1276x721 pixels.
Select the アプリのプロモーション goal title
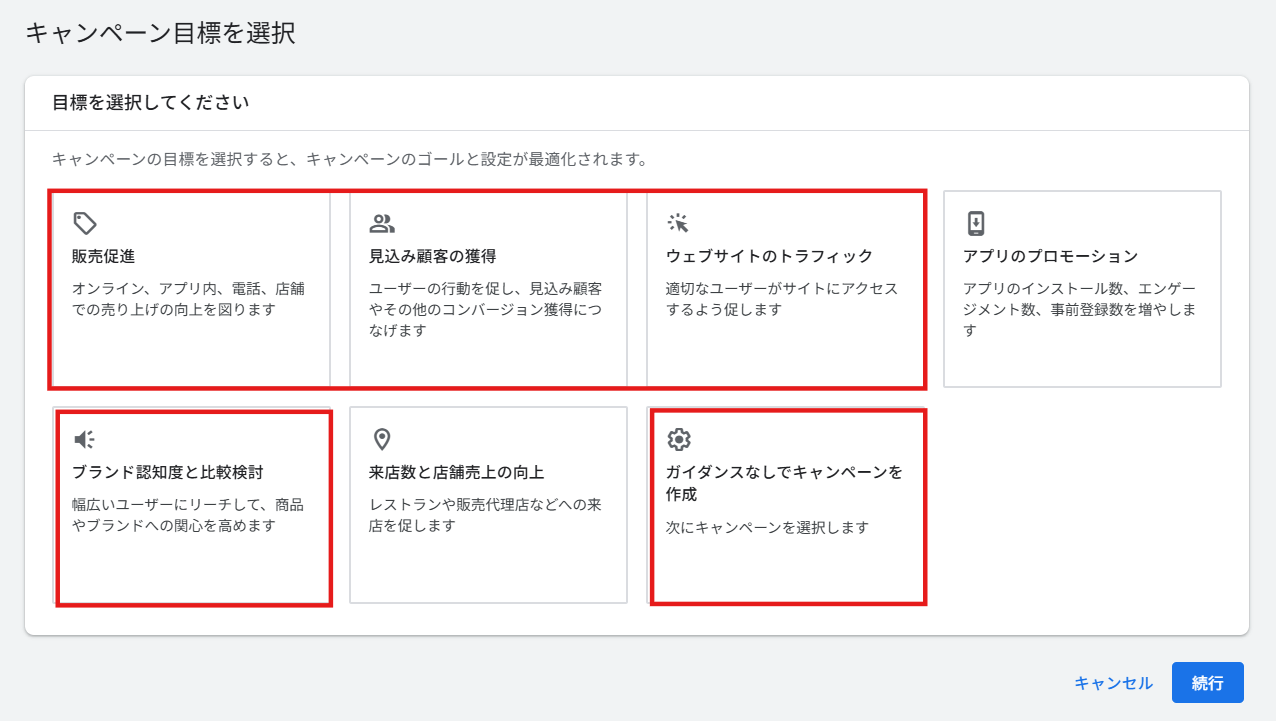pos(1050,256)
